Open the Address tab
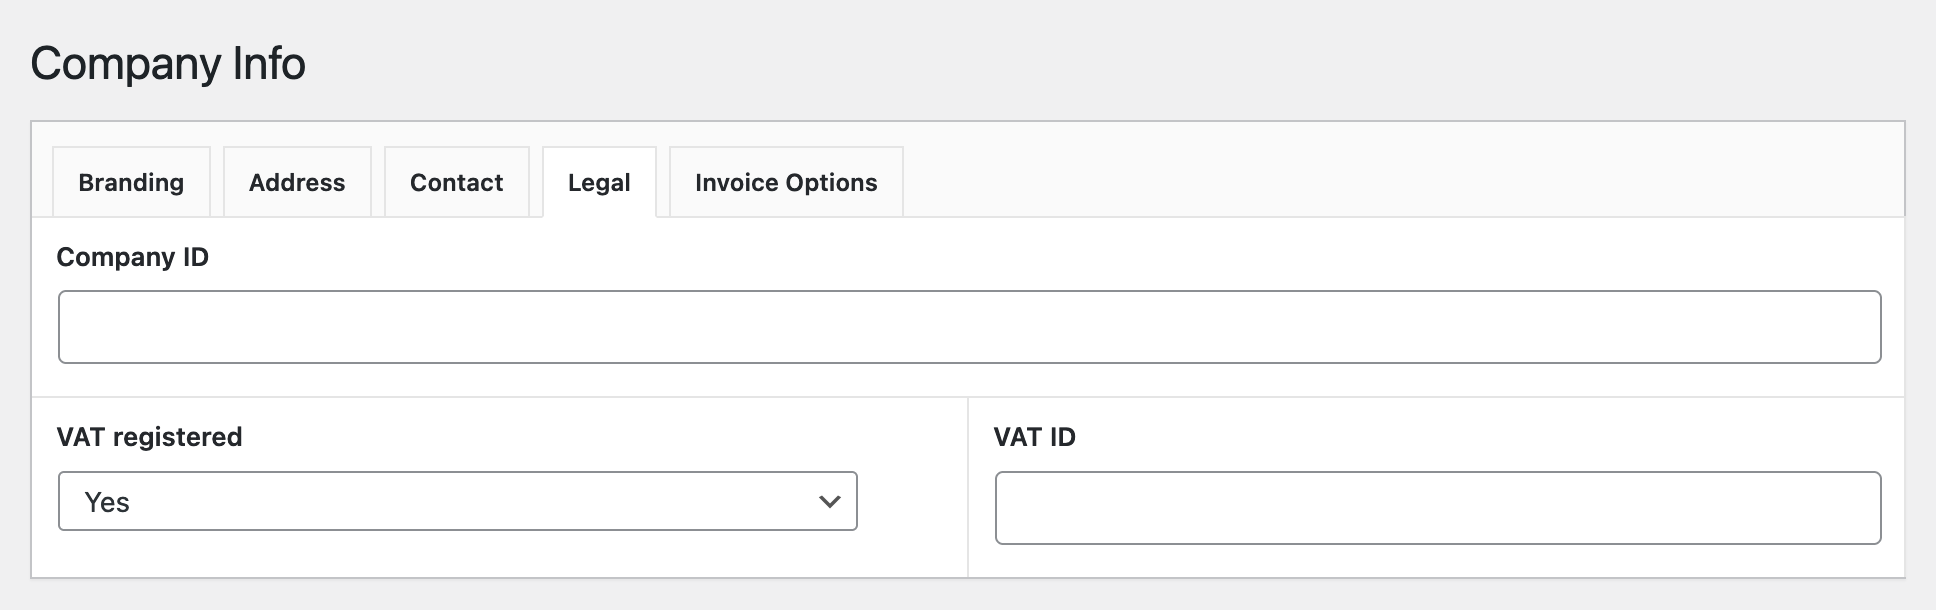 click(x=297, y=182)
